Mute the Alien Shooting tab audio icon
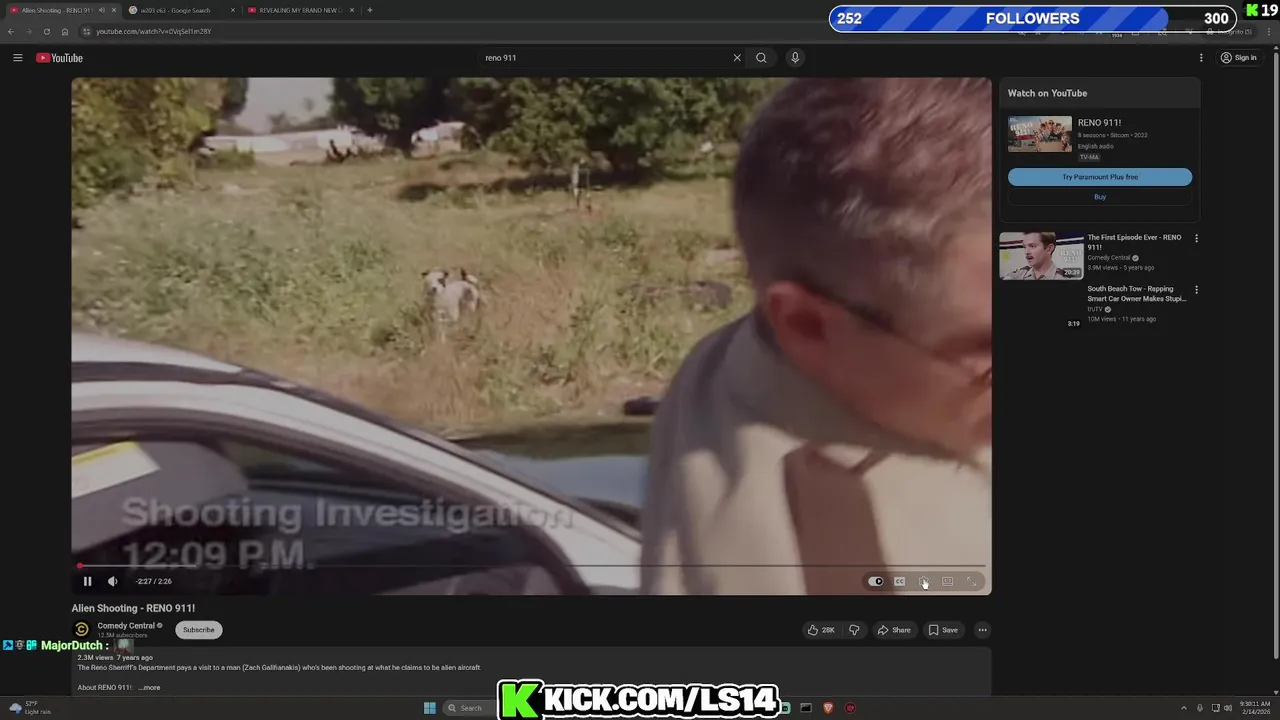1280x720 pixels. [101, 10]
